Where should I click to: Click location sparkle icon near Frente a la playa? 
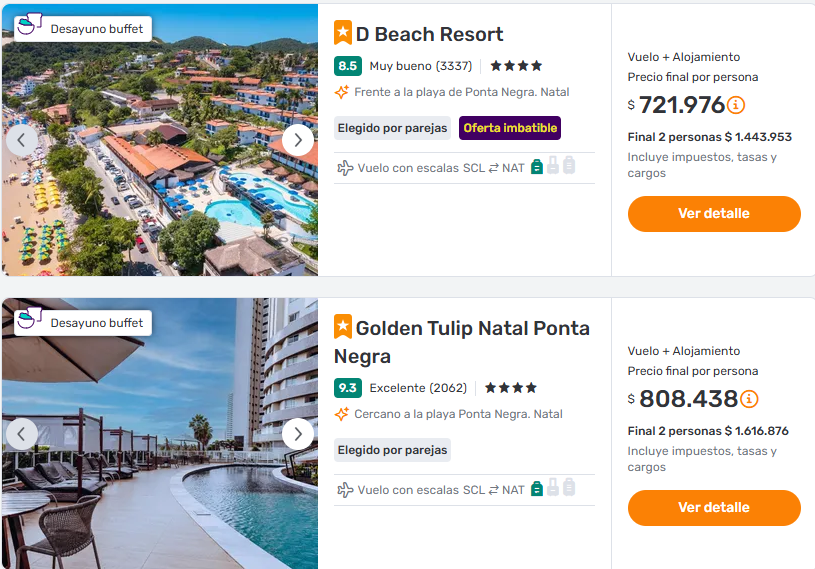pos(342,92)
